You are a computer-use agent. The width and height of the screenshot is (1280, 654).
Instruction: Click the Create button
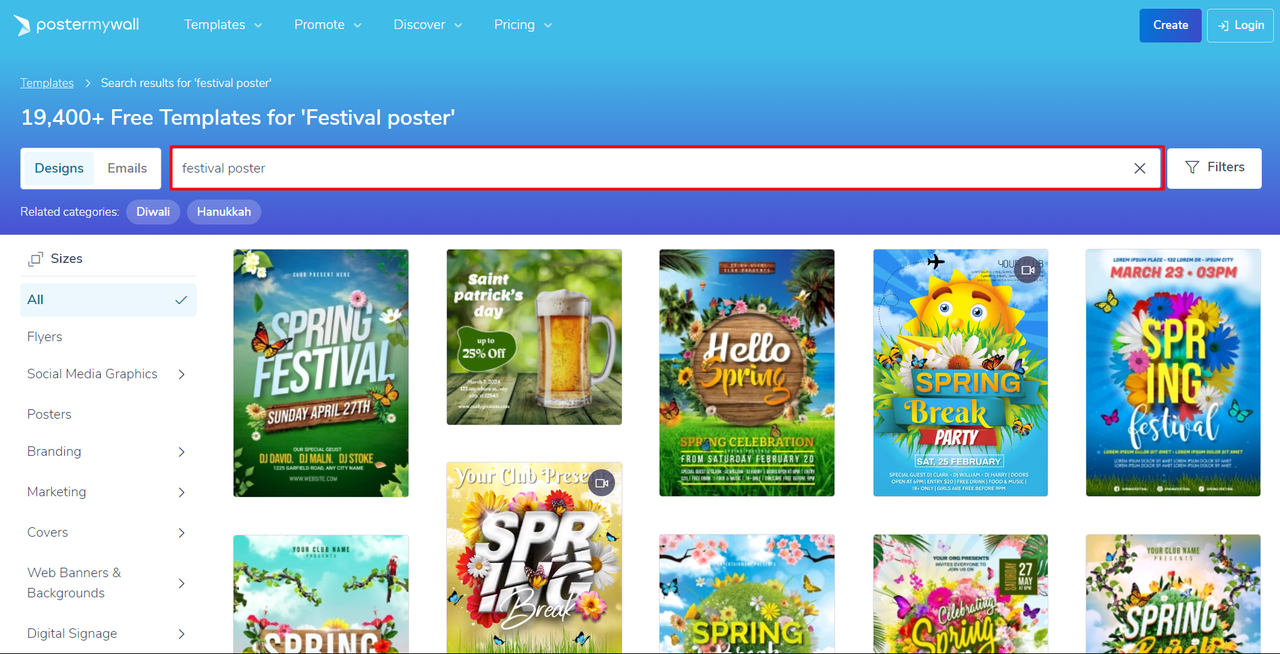(x=1170, y=25)
